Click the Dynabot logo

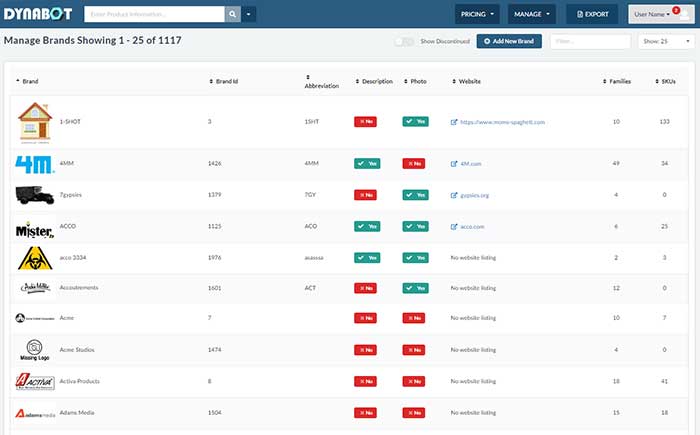[x=38, y=14]
